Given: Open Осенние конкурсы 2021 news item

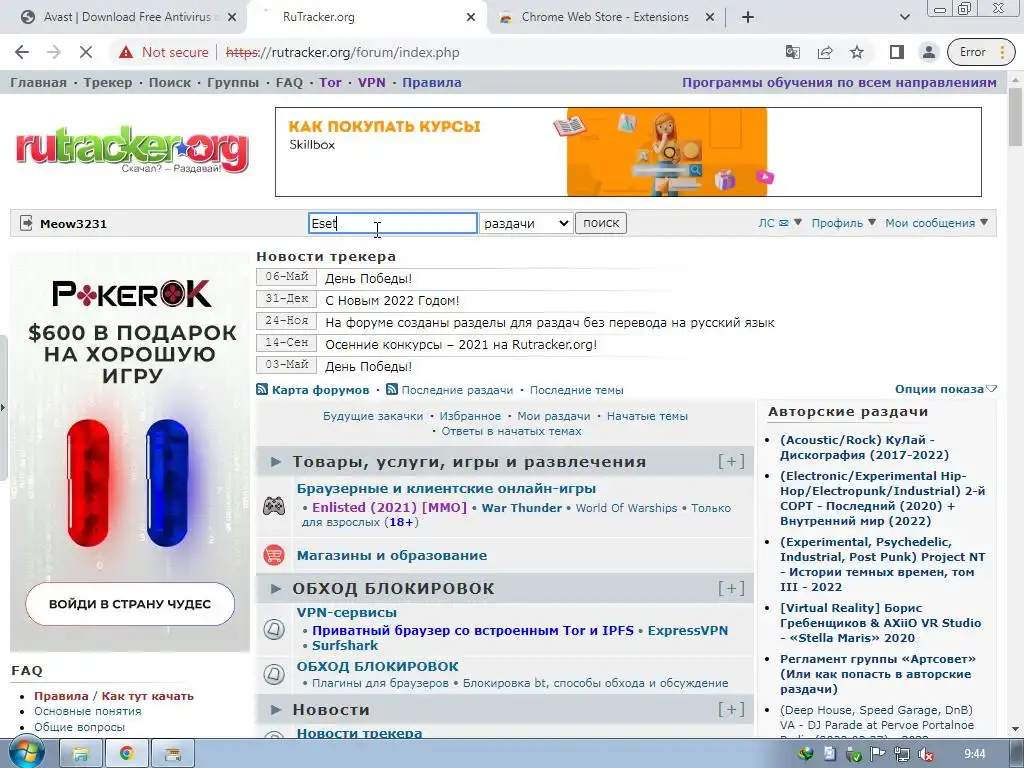Looking at the screenshot, I should click(461, 344).
